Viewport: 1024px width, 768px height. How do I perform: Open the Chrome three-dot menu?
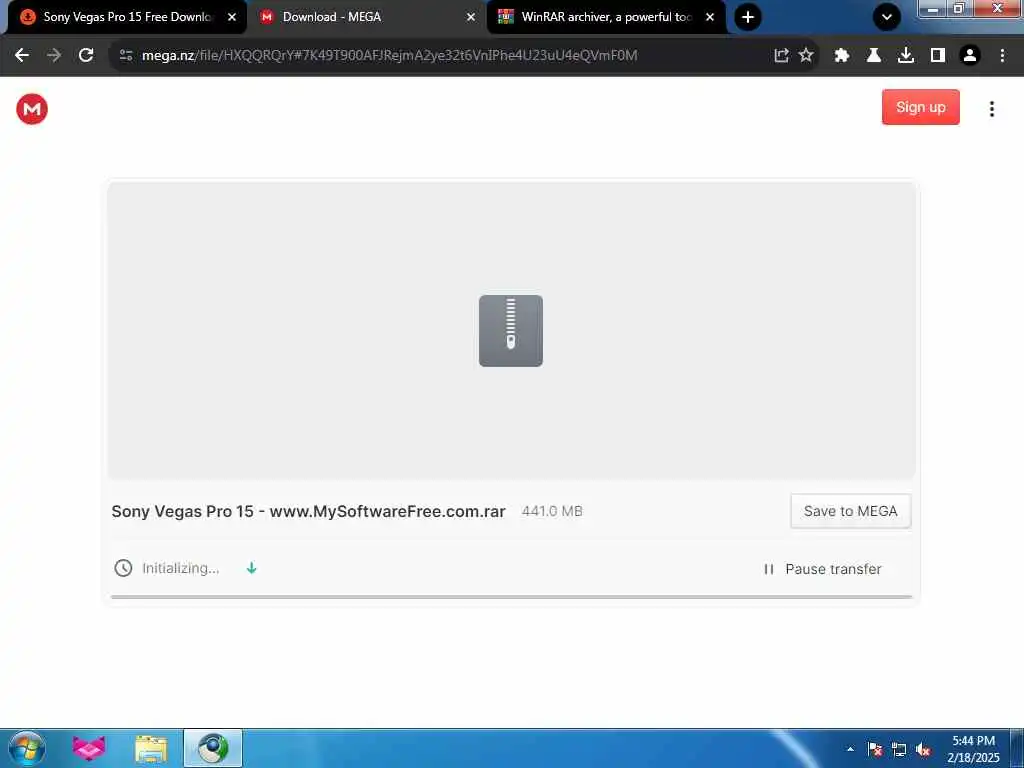[x=1002, y=55]
